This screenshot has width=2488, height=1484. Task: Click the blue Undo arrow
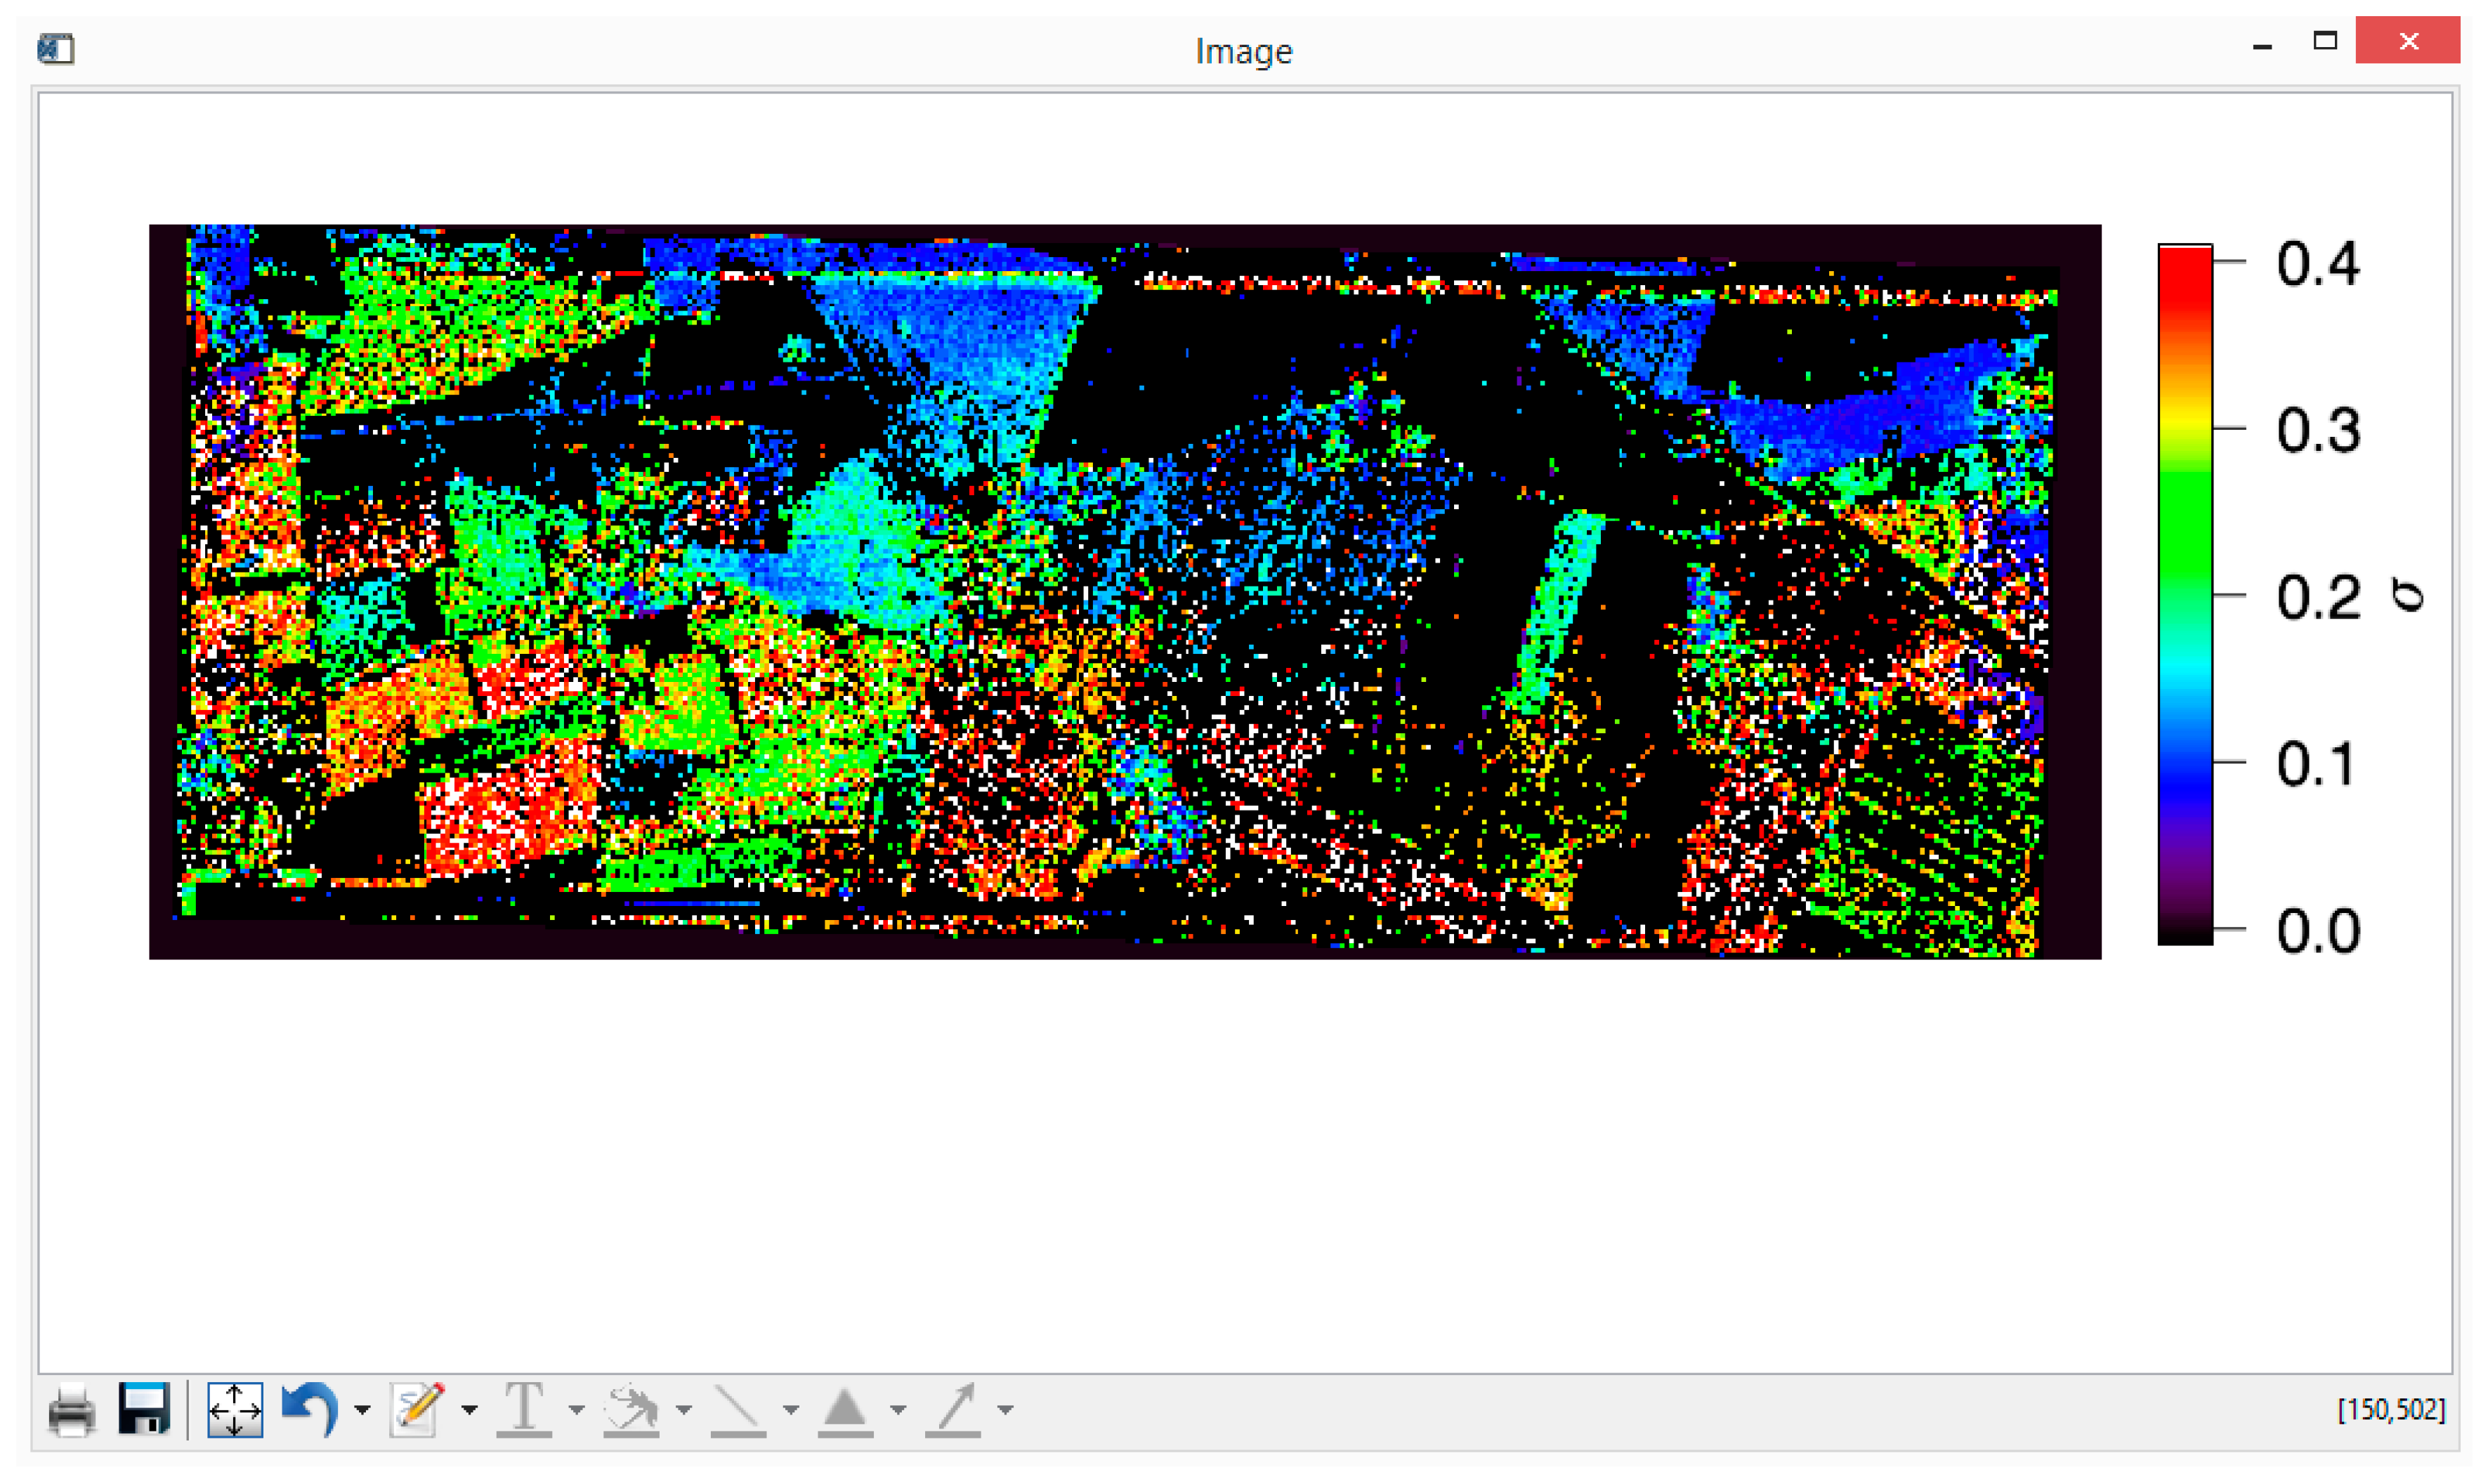click(x=310, y=1409)
